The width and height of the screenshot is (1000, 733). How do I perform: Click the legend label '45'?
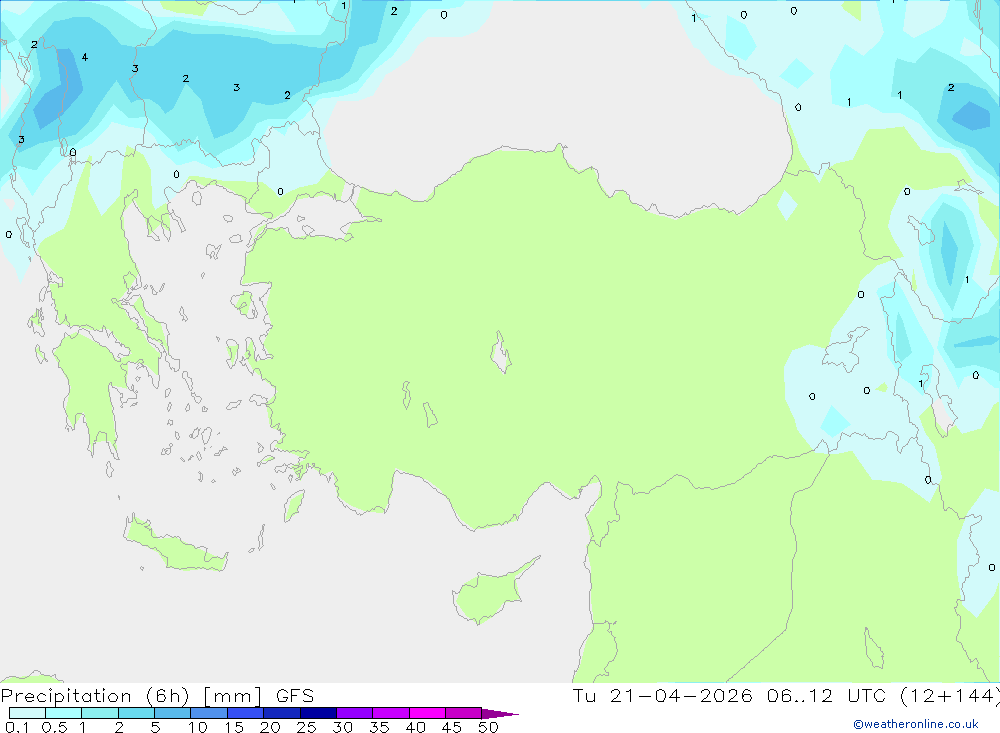point(452,727)
